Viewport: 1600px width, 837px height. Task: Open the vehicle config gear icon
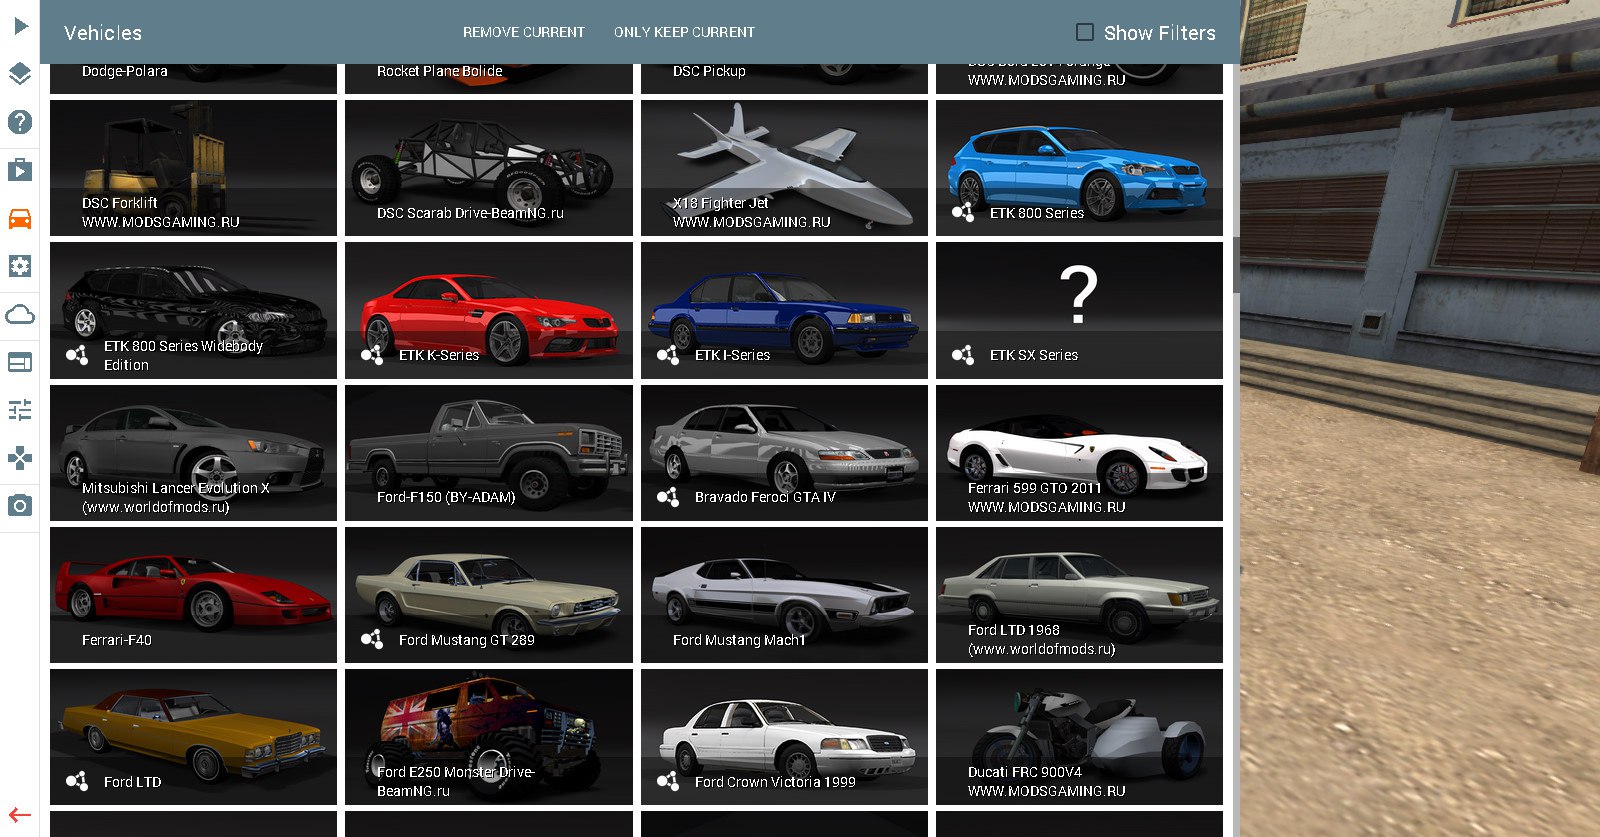tap(20, 266)
